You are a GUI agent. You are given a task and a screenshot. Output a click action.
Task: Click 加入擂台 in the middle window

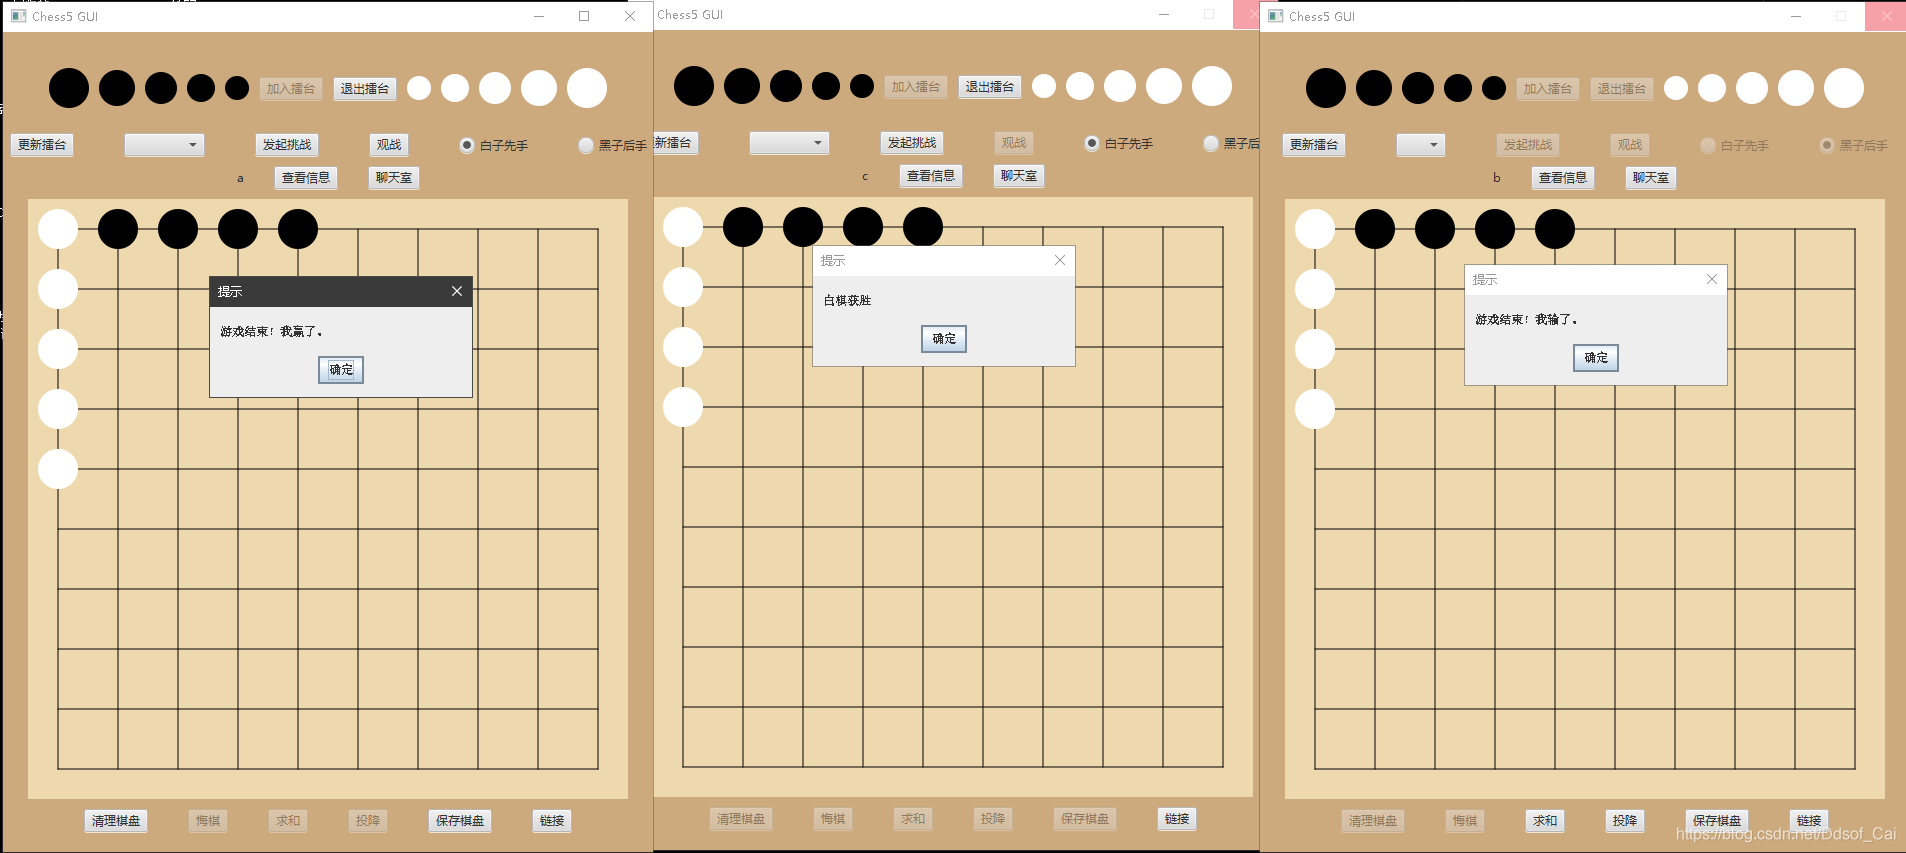pos(916,87)
